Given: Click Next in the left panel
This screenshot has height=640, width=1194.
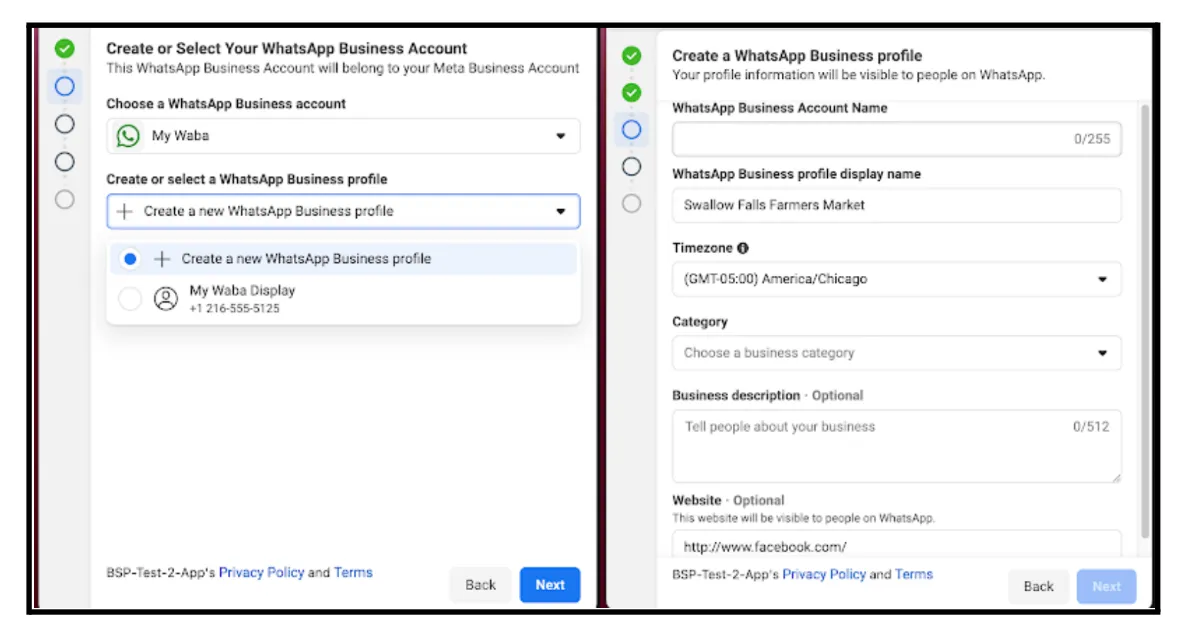Looking at the screenshot, I should pyautogui.click(x=550, y=585).
